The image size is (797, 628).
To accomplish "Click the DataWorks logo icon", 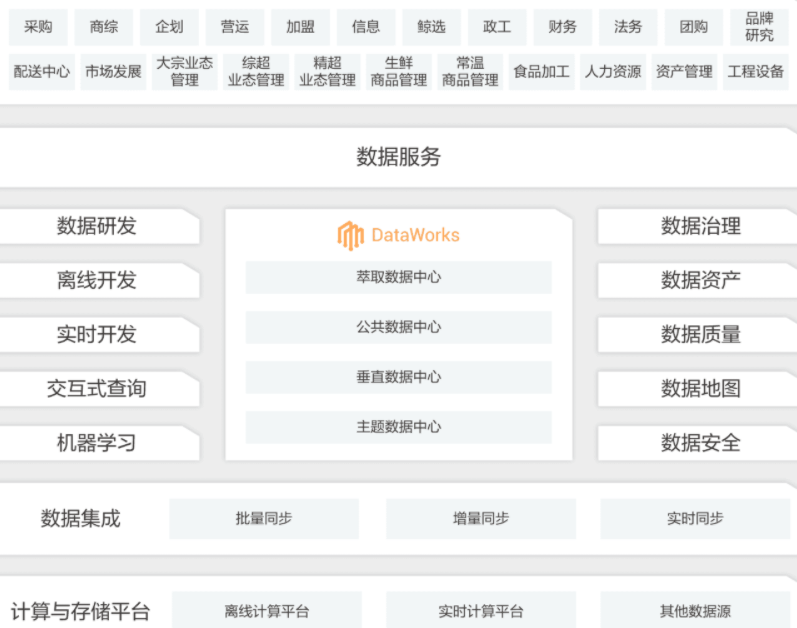I will (x=350, y=236).
